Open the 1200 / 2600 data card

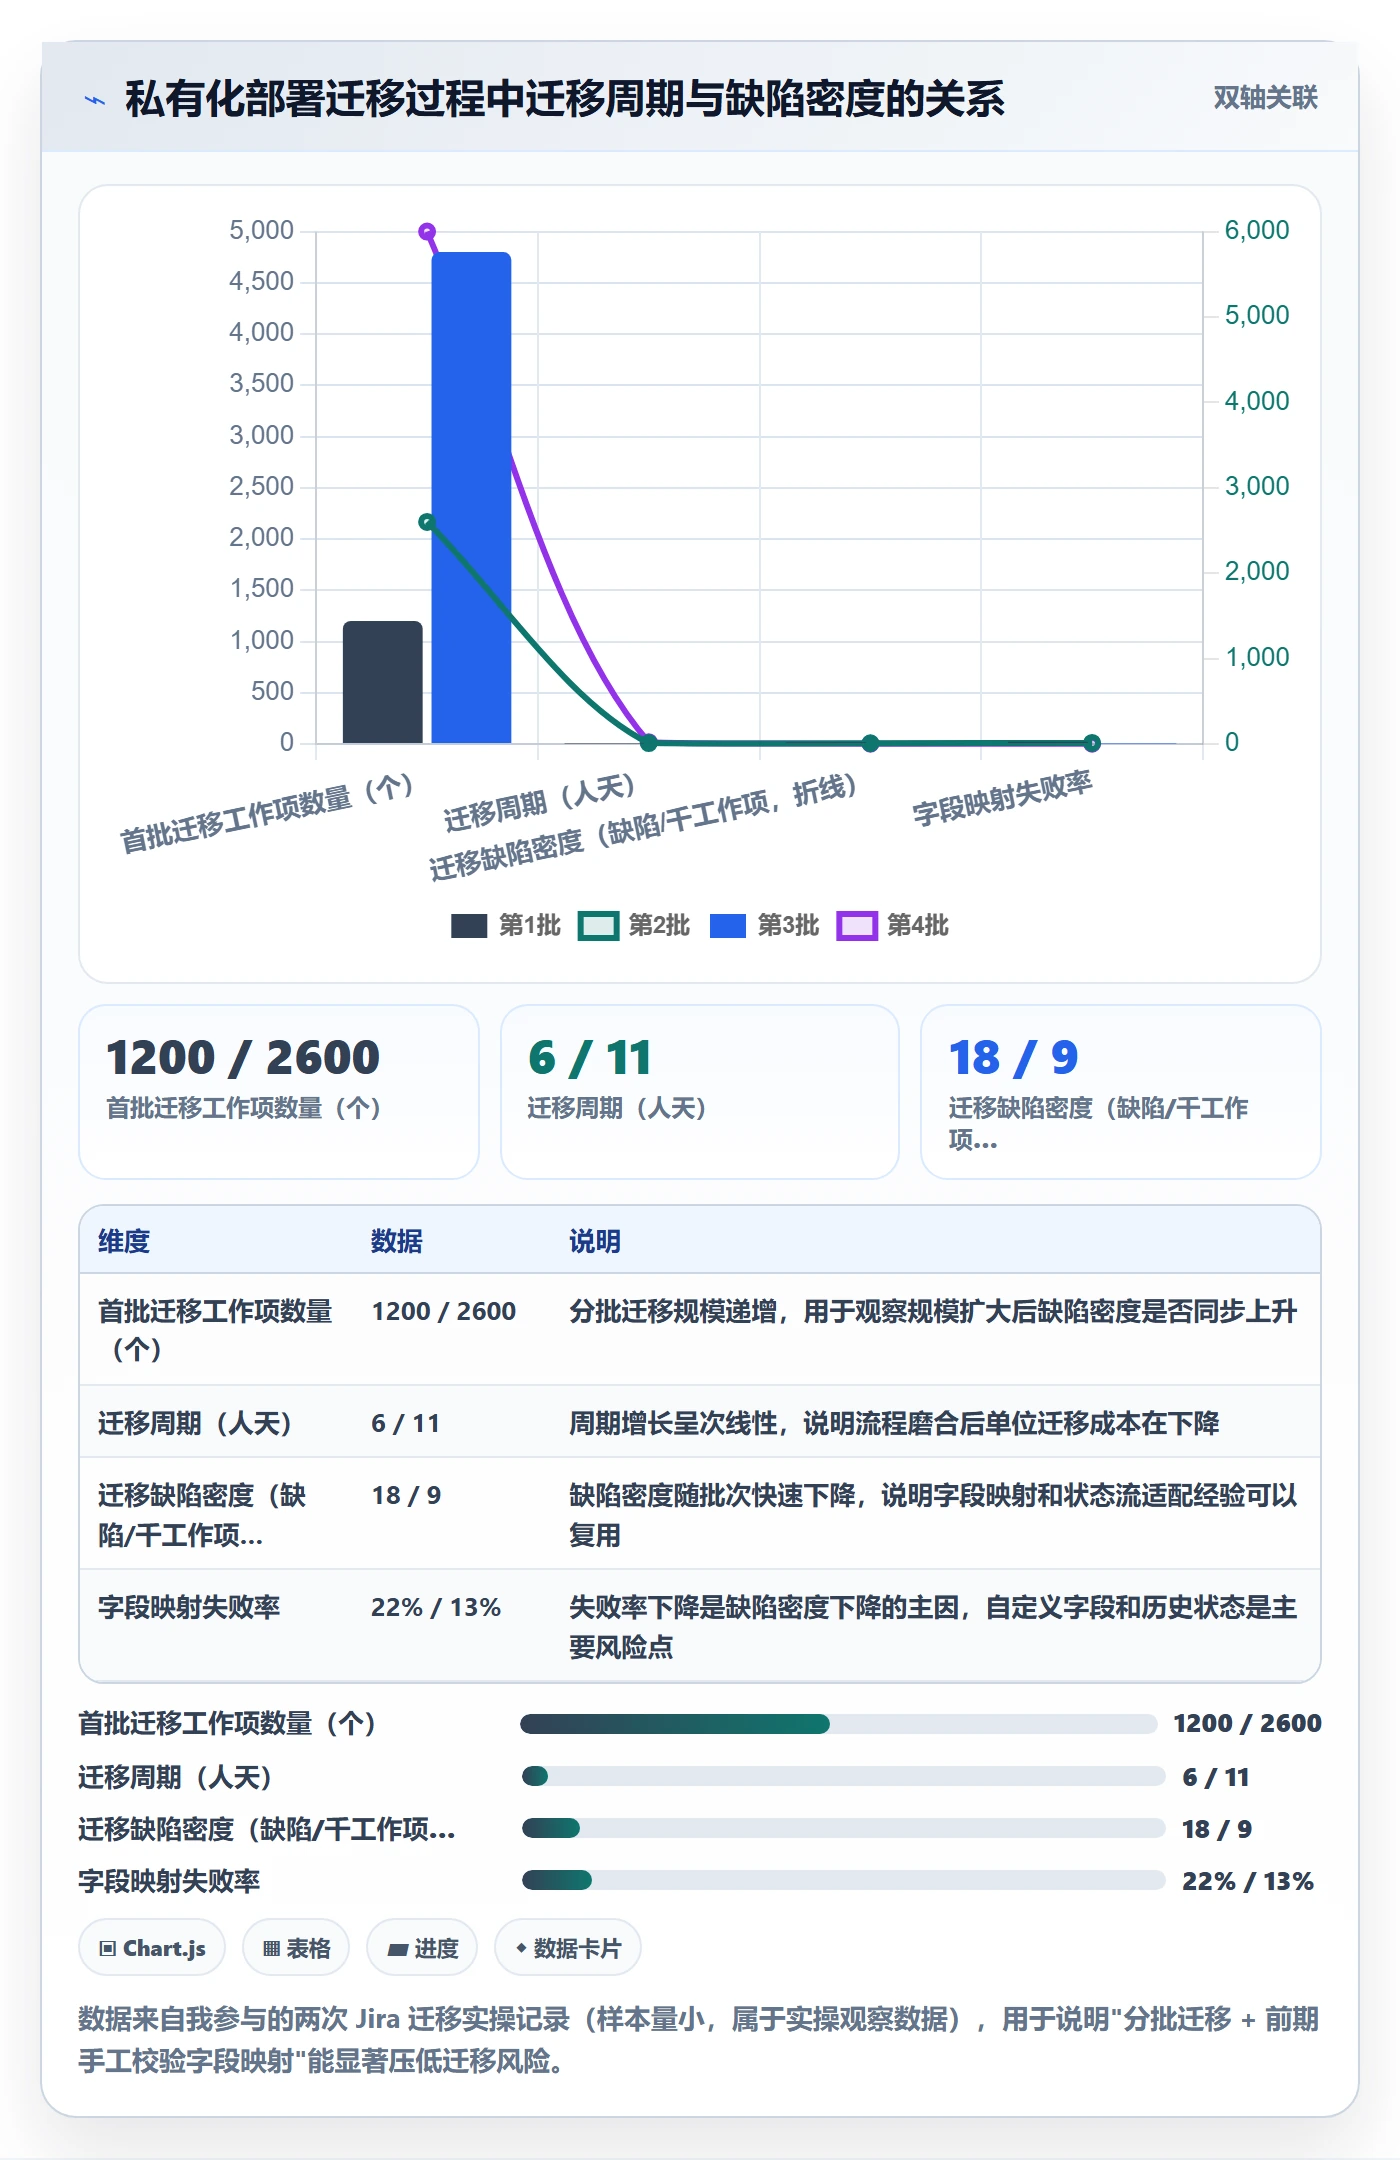(279, 1092)
